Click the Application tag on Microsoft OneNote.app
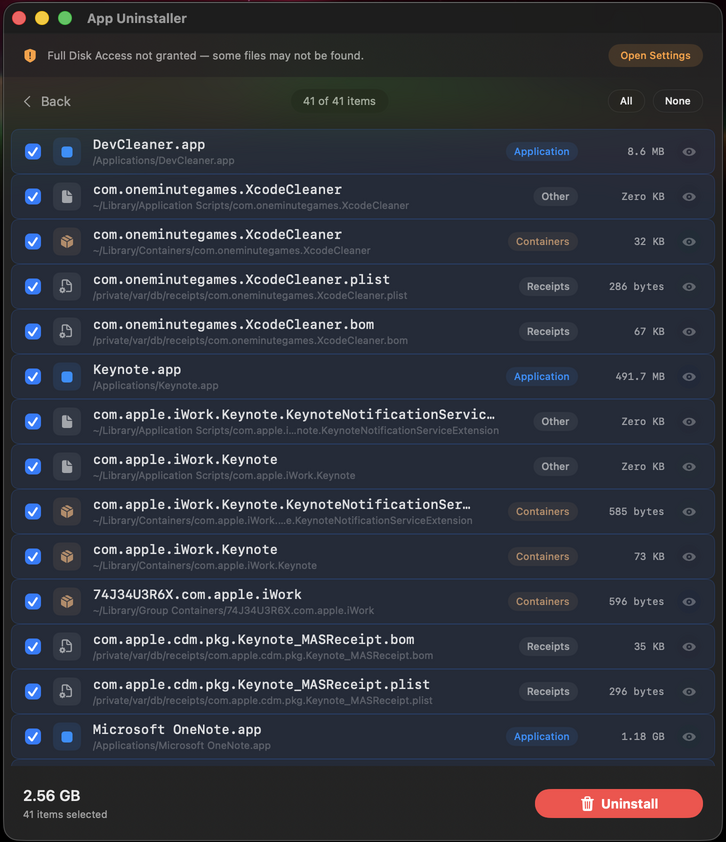 [541, 737]
